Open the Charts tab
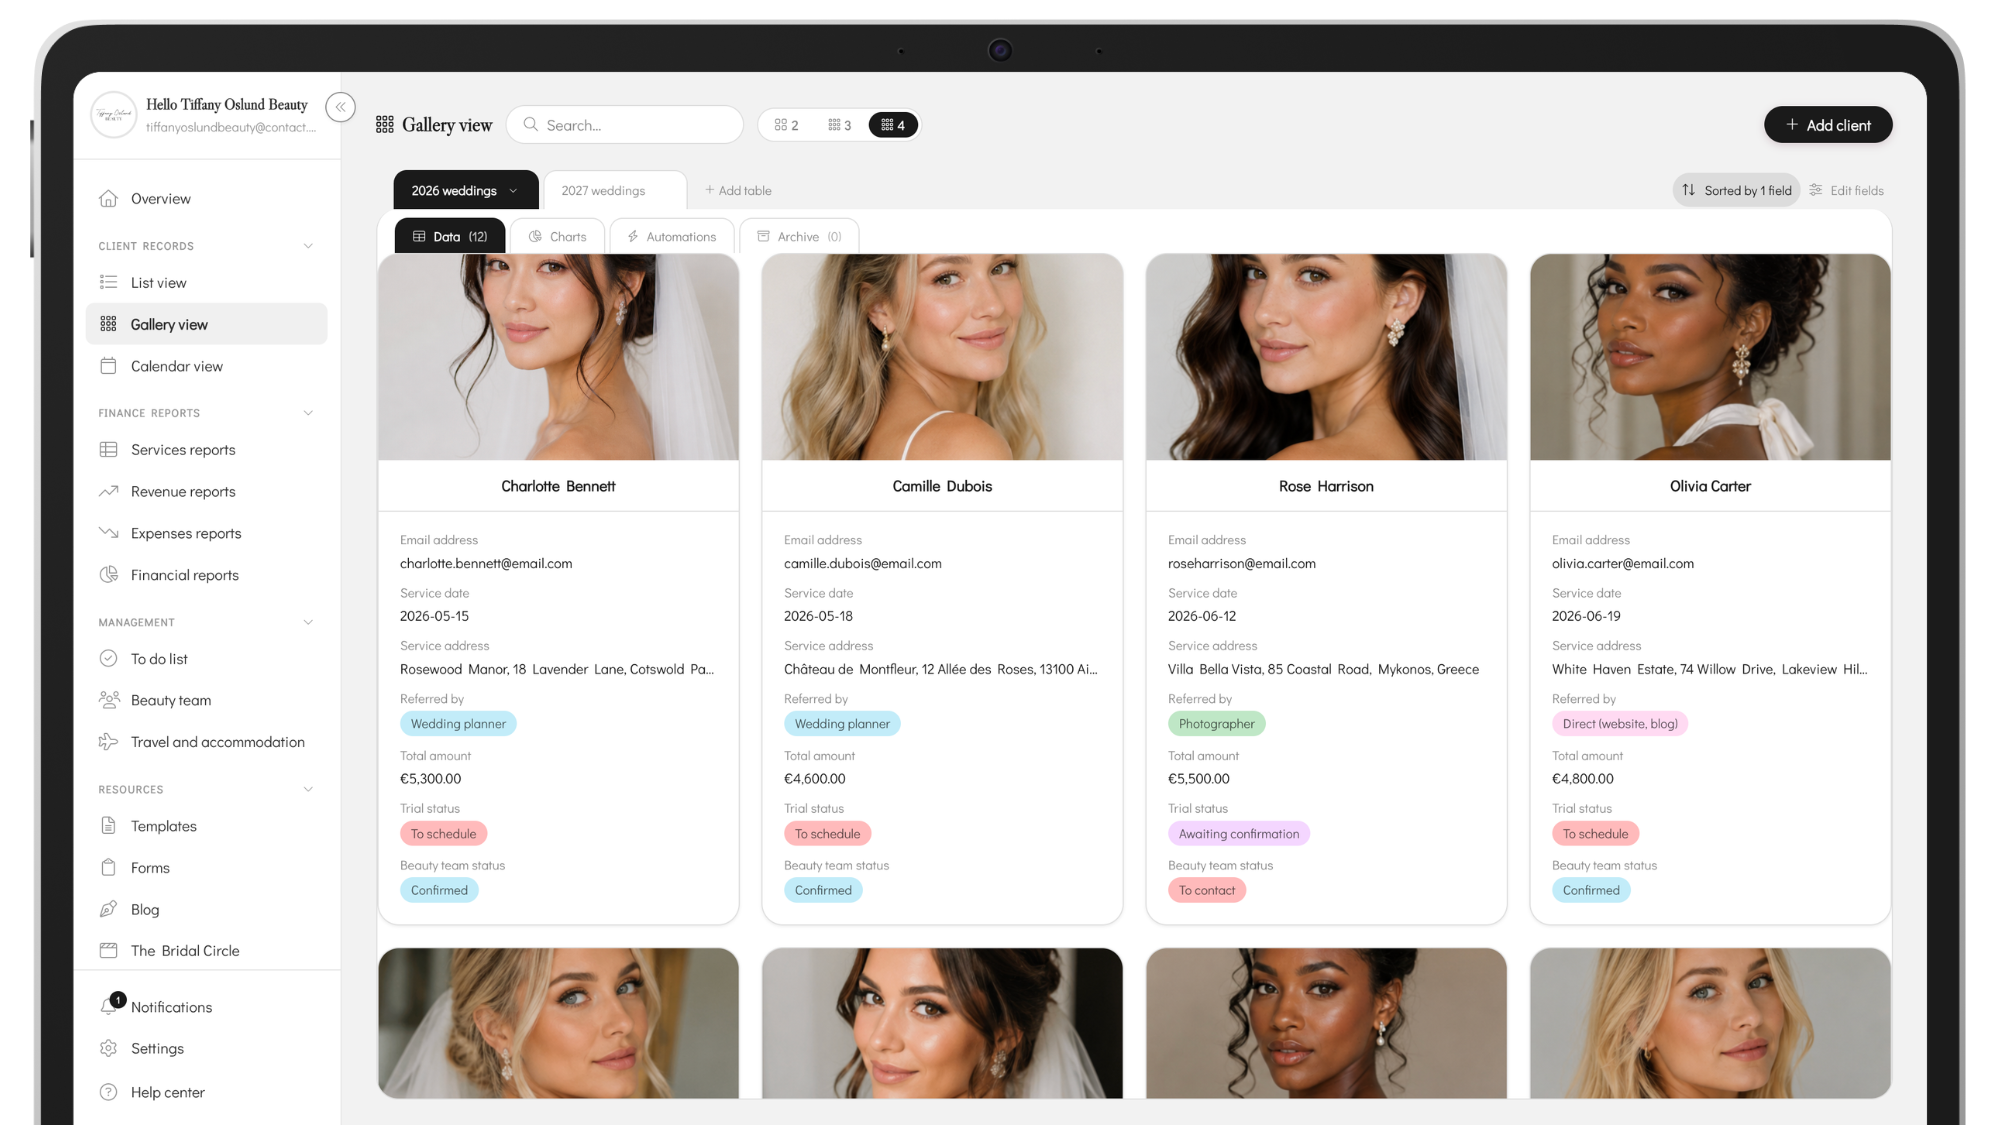2000x1125 pixels. click(557, 237)
